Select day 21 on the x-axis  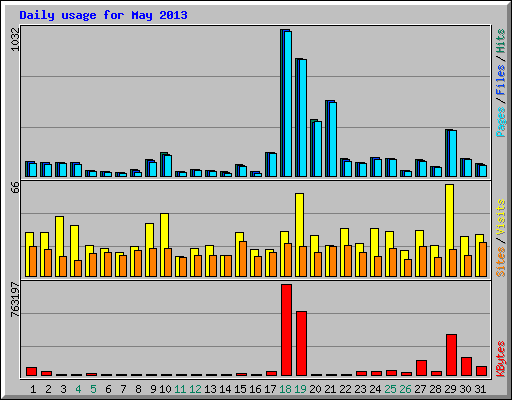click(330, 389)
